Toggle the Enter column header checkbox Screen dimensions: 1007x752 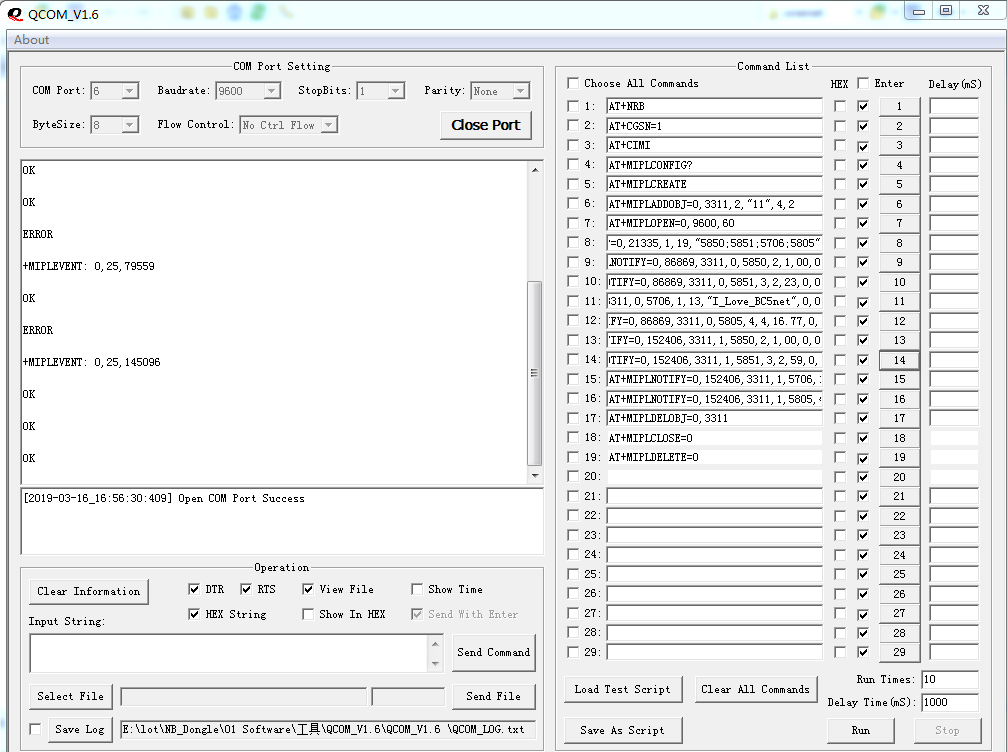(863, 83)
